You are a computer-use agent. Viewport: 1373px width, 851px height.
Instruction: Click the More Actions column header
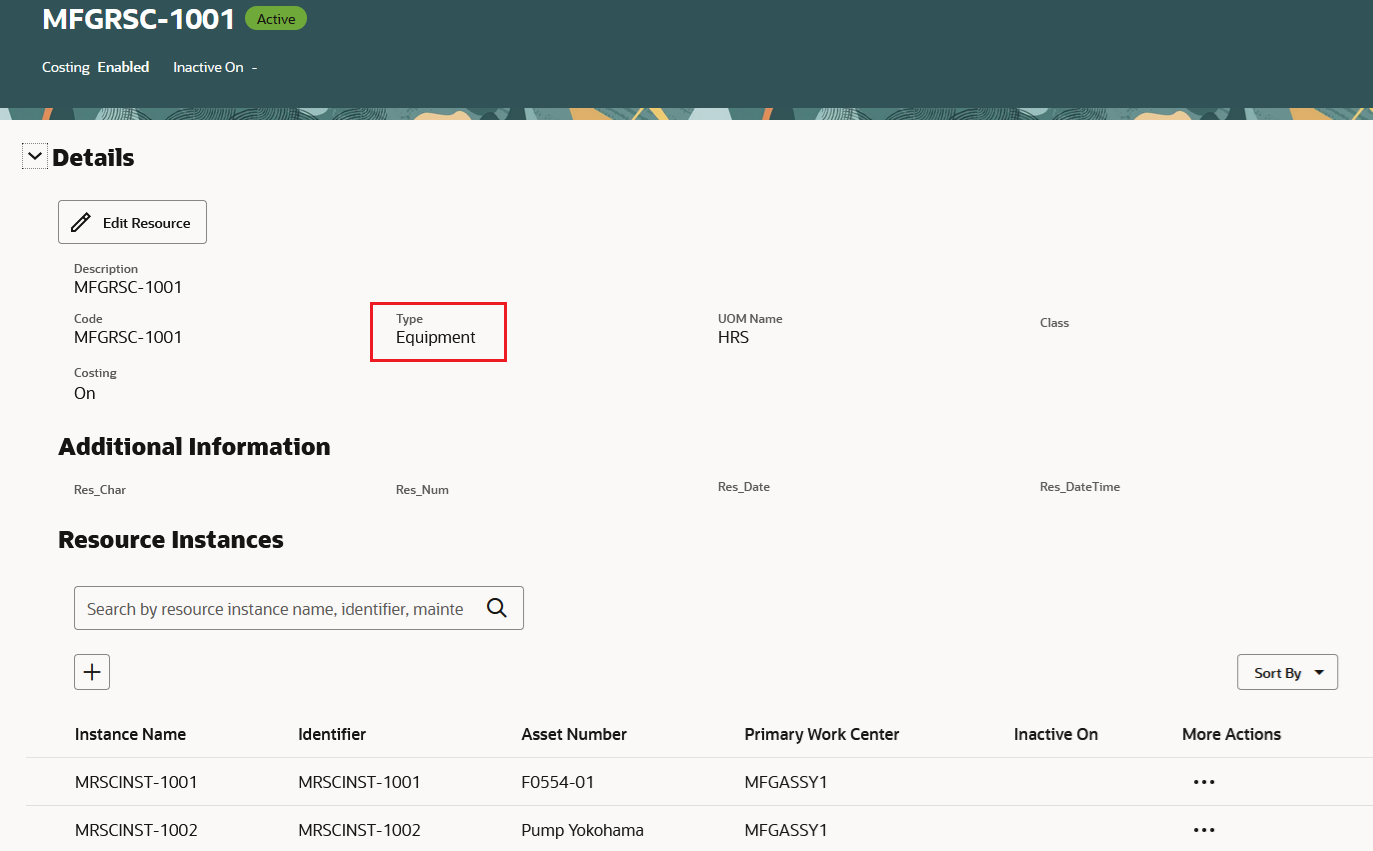click(x=1231, y=734)
